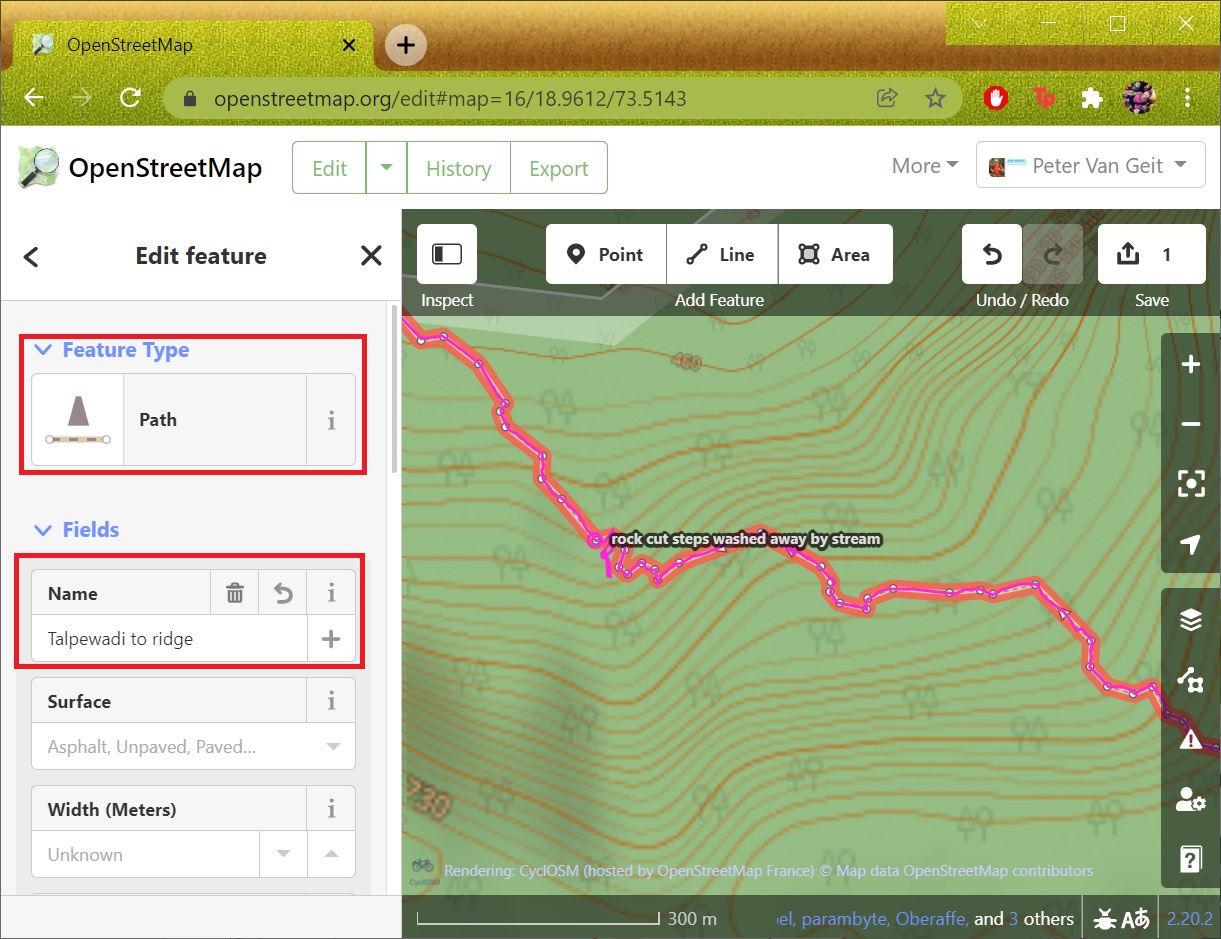Open the More menu
This screenshot has width=1221, height=939.
(x=925, y=166)
